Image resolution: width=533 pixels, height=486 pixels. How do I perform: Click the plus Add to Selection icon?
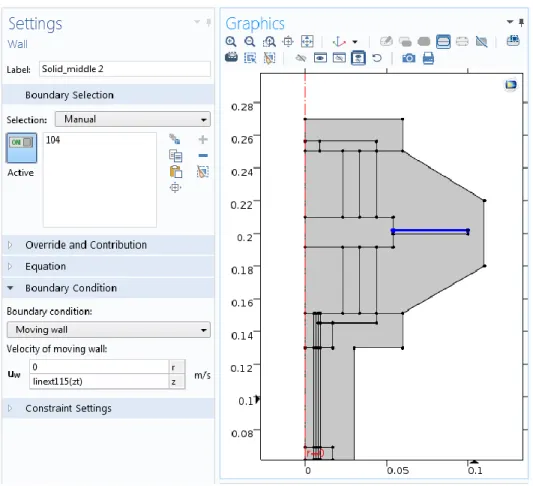pos(203,139)
